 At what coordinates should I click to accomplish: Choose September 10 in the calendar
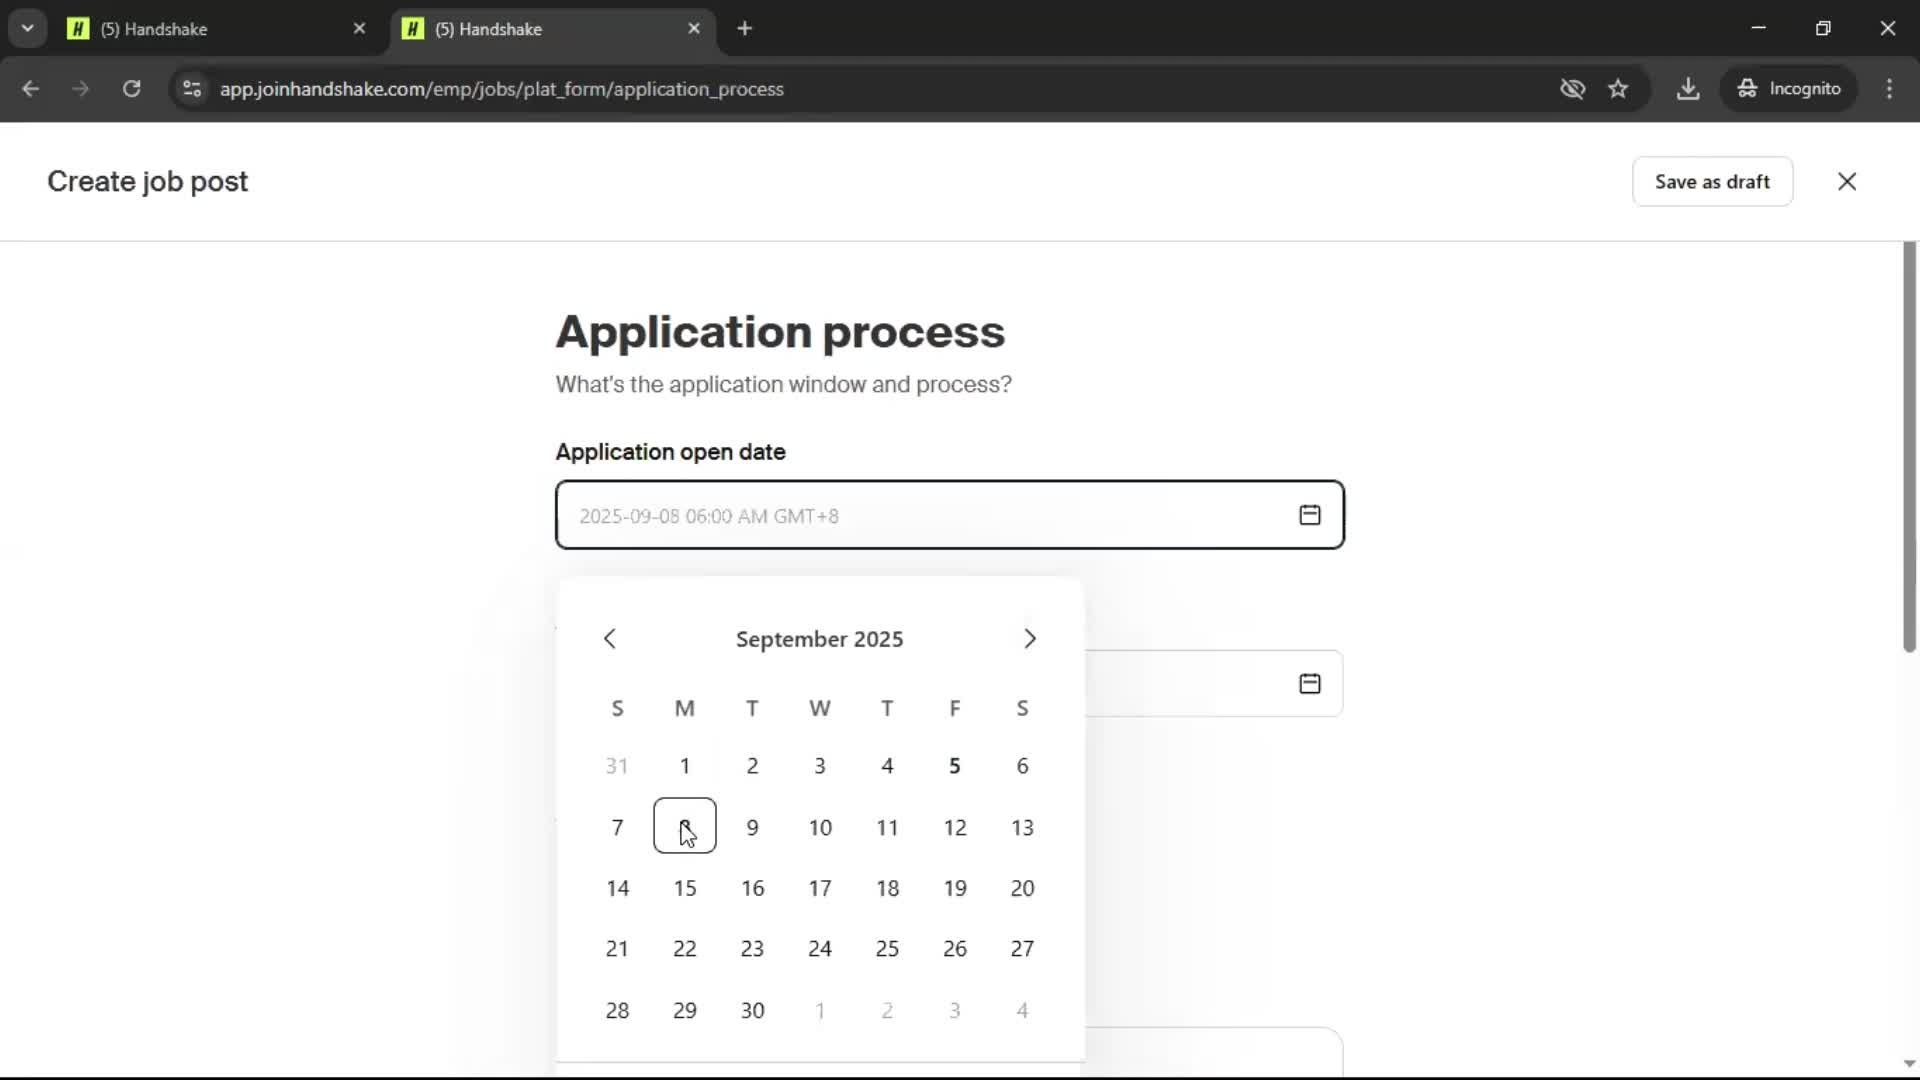(x=820, y=828)
